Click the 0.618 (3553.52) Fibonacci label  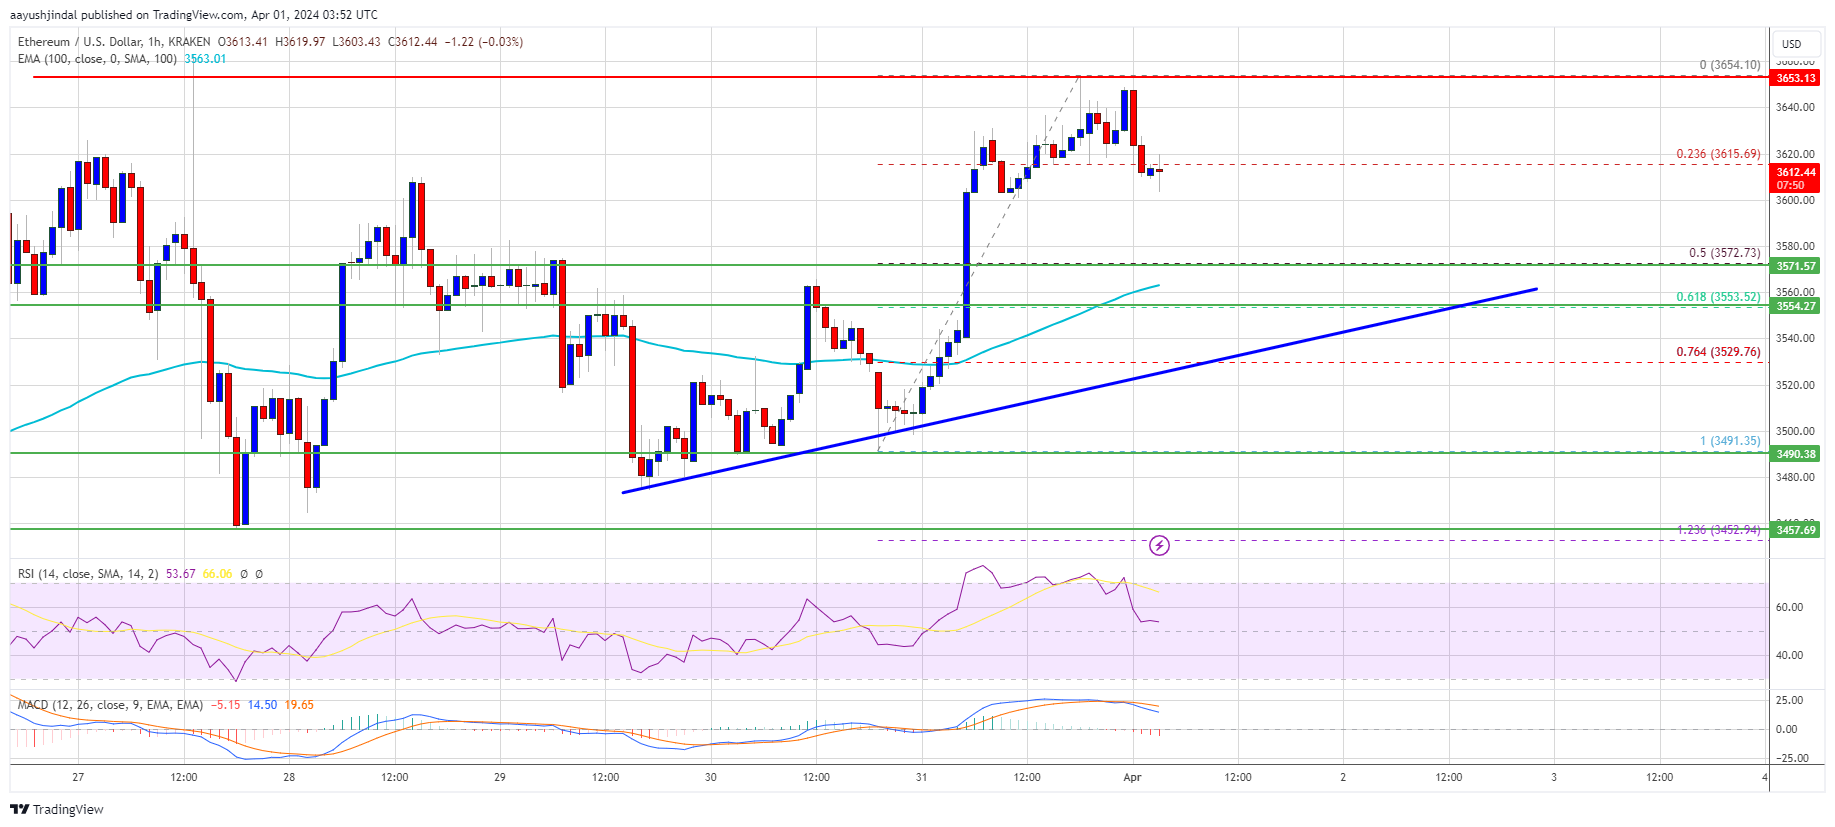point(1718,297)
